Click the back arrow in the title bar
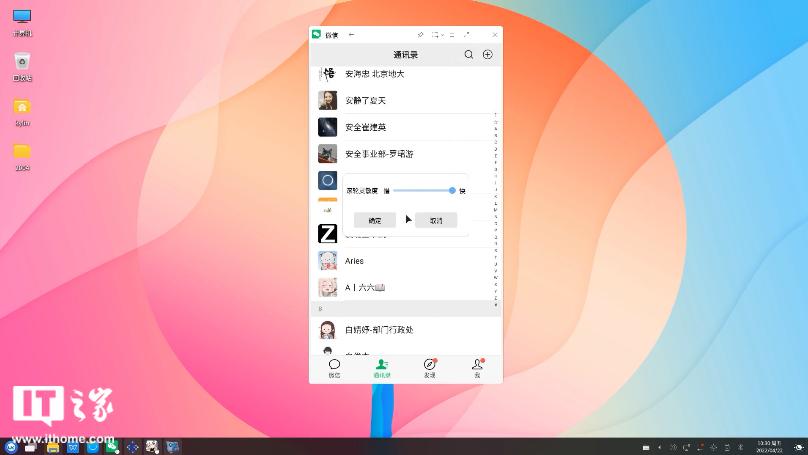Viewport: 808px width, 455px height. [351, 34]
